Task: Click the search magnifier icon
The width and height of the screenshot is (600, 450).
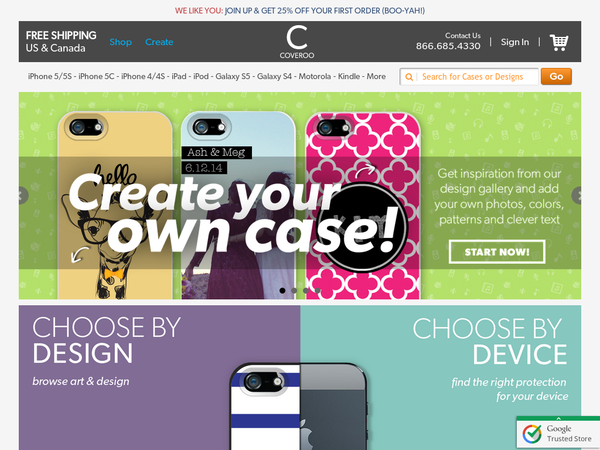Action: pos(409,77)
